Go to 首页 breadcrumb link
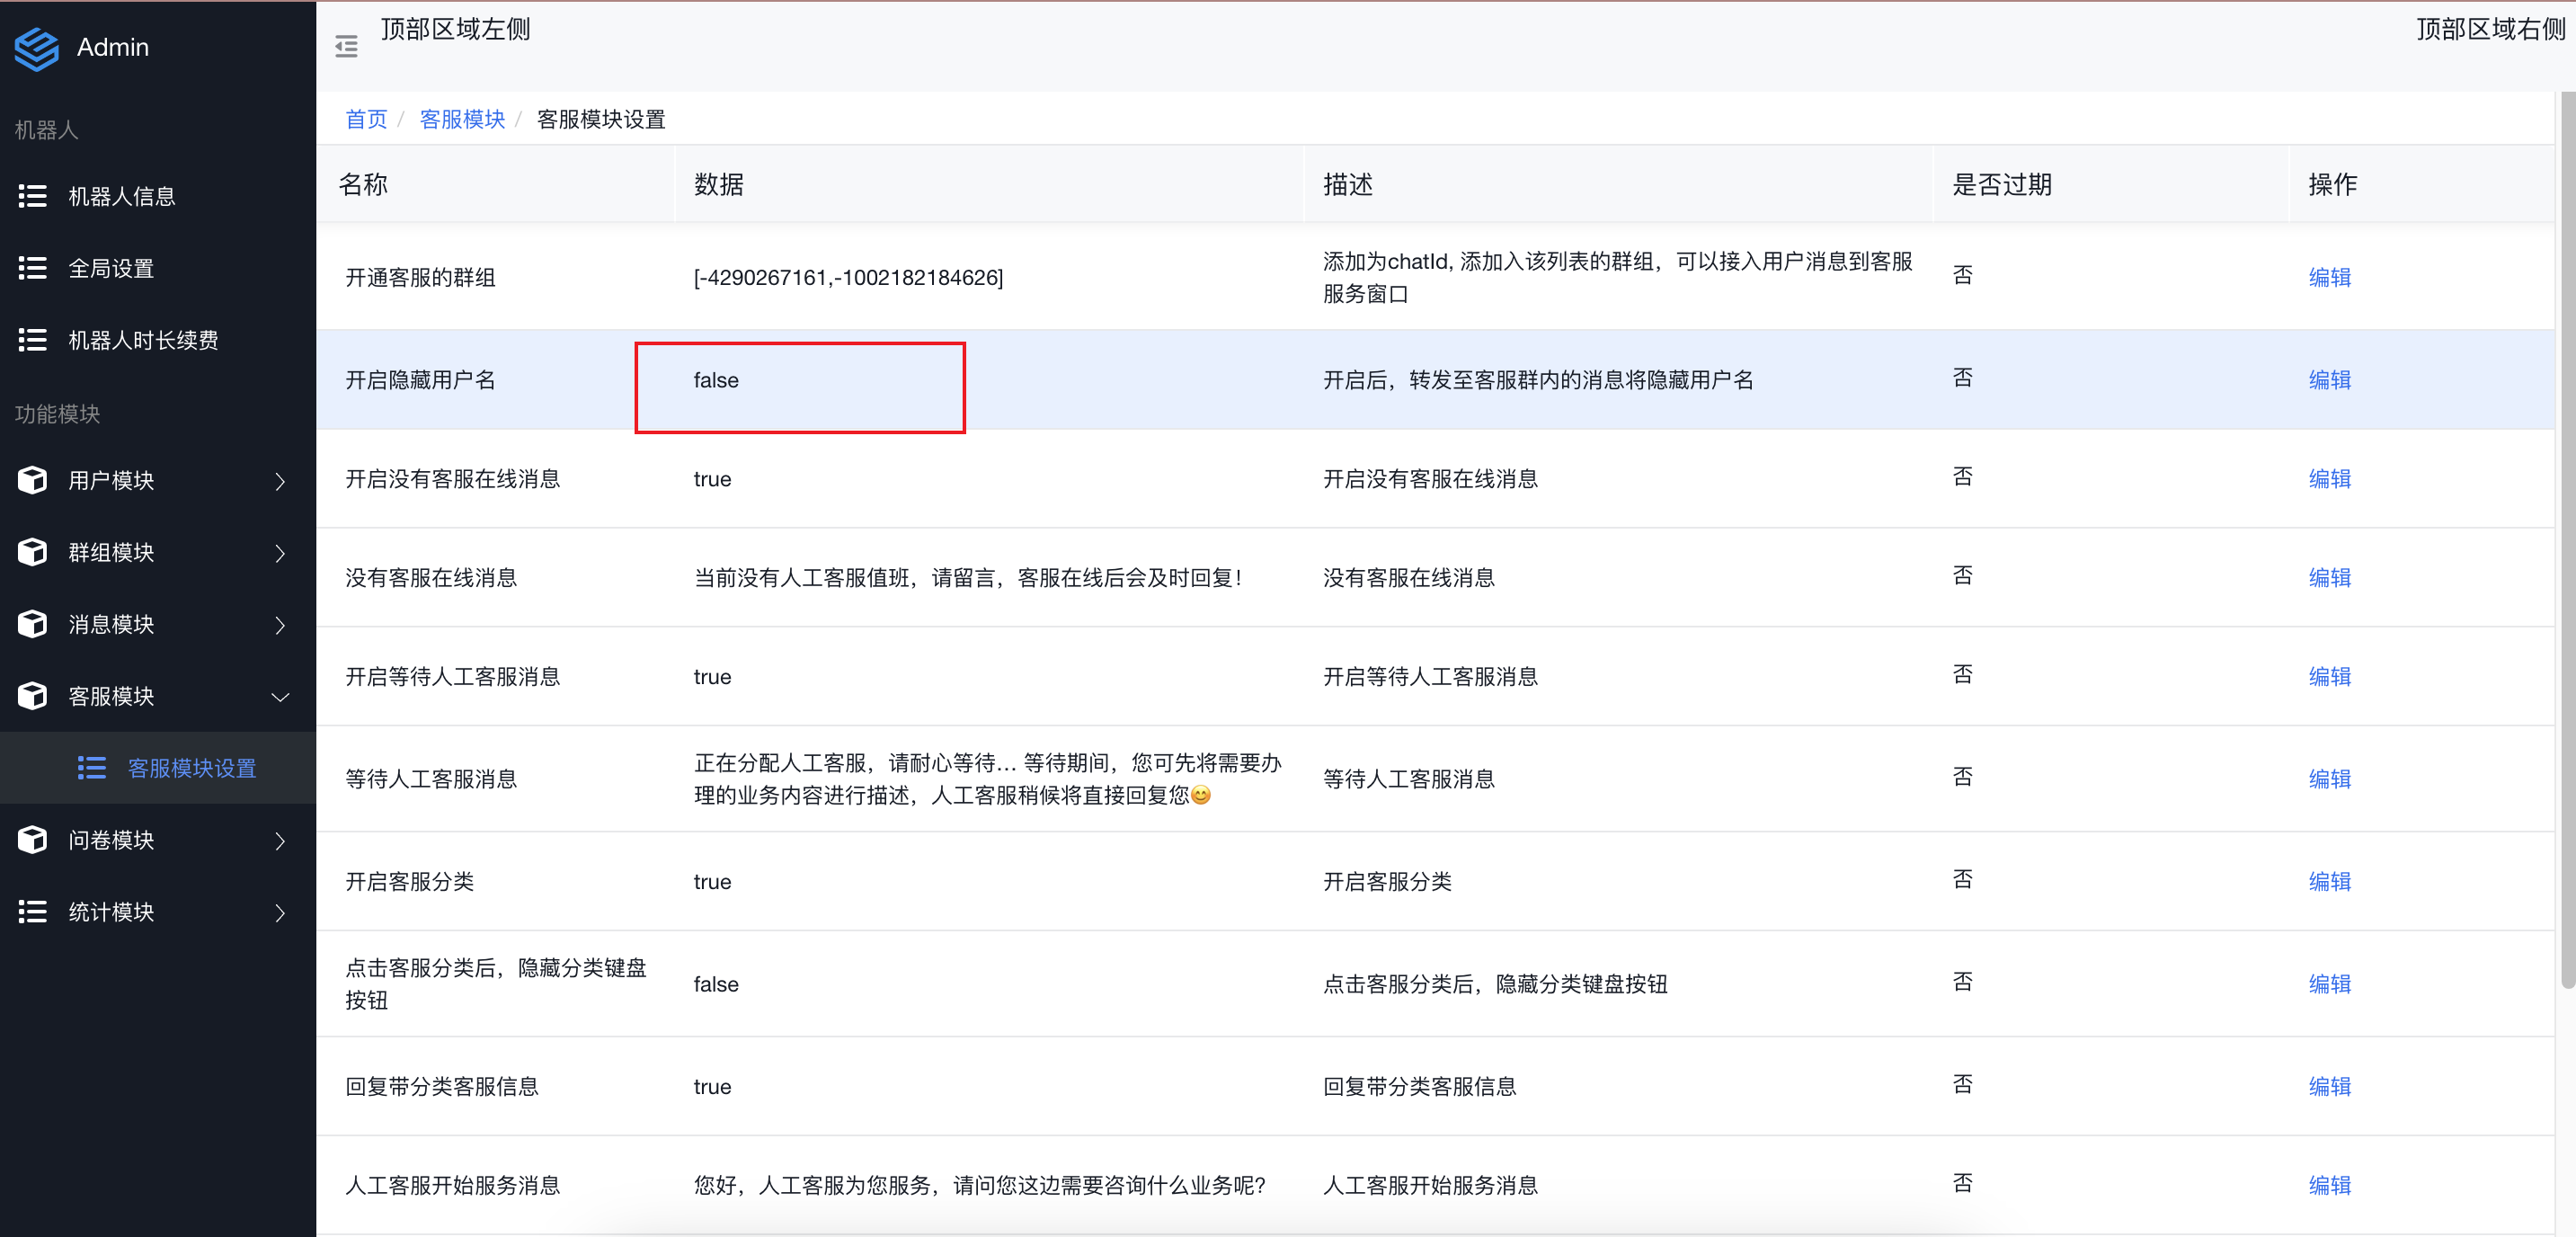This screenshot has width=2576, height=1237. point(365,119)
